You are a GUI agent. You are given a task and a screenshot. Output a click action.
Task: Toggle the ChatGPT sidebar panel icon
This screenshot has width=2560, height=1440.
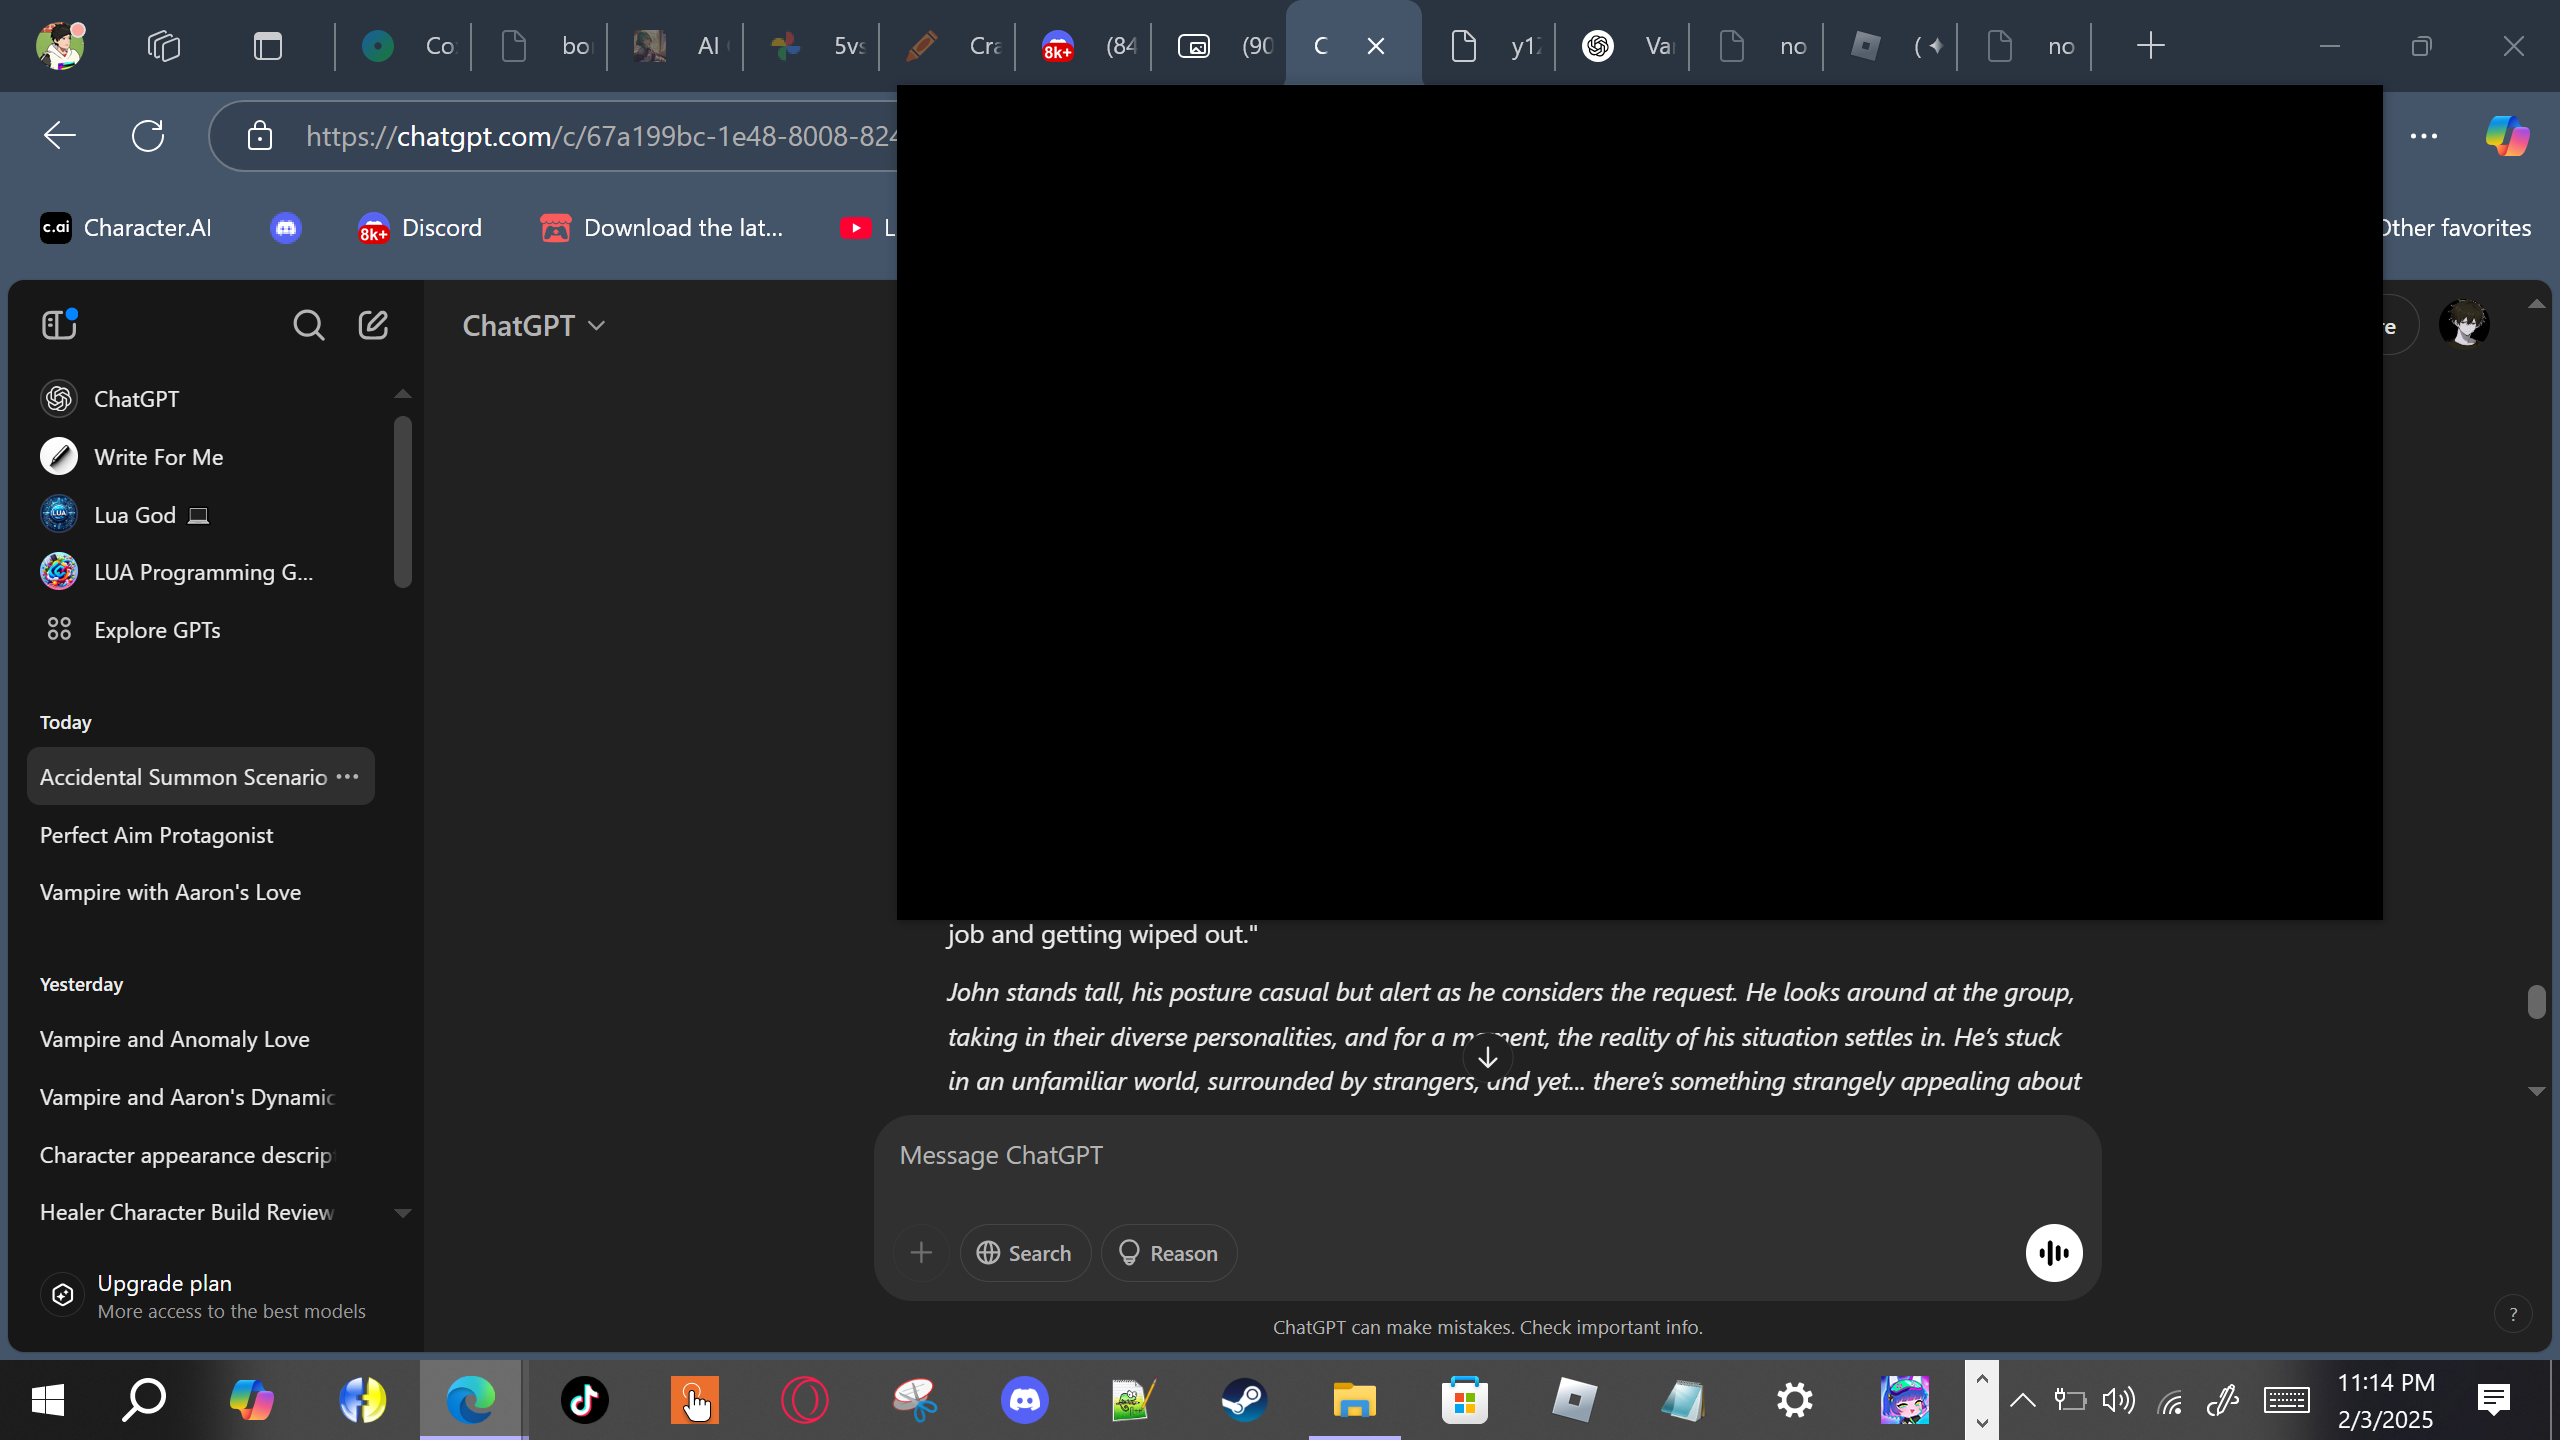tap(59, 325)
